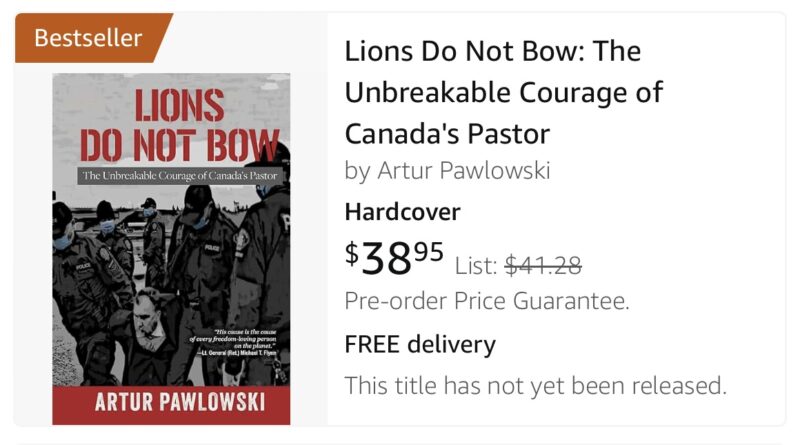Open the Lions Do Not Bow cover thumbnail
The width and height of the screenshot is (800, 445).
click(171, 249)
